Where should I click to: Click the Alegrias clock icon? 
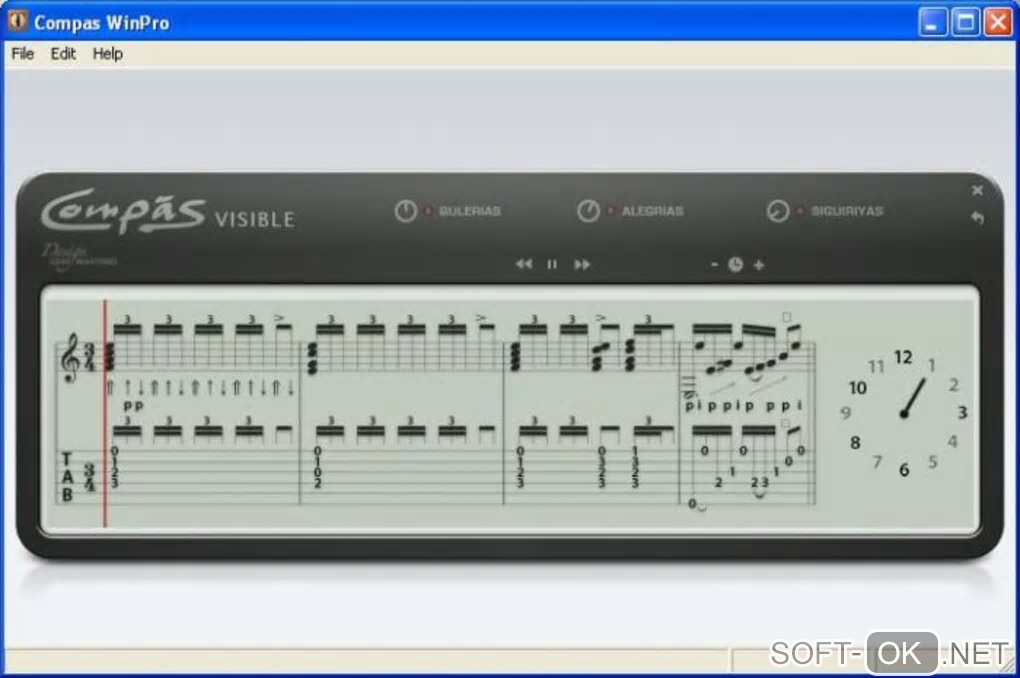click(x=588, y=211)
